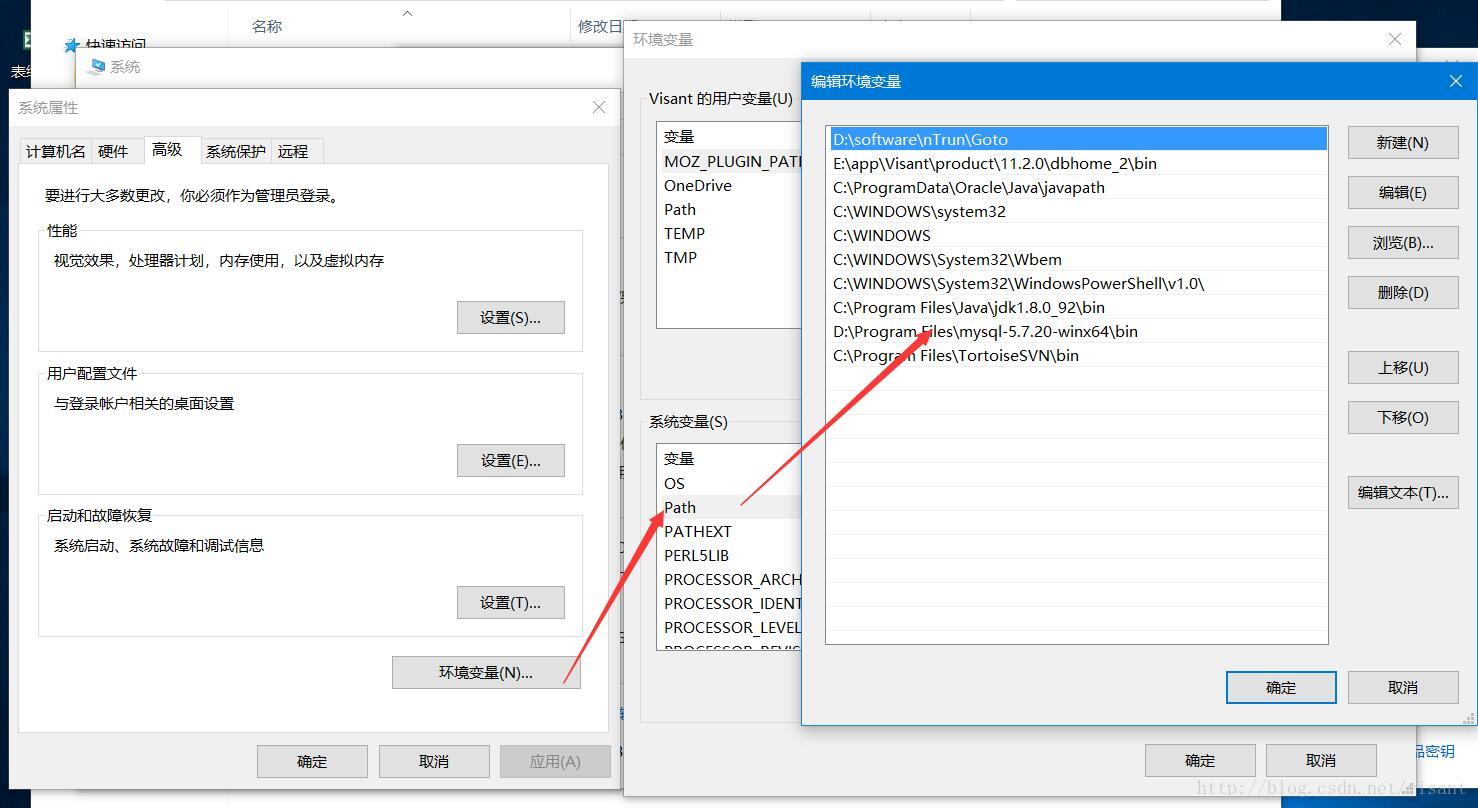Click the System window icon in its title bar
This screenshot has height=808, width=1478.
[96, 67]
